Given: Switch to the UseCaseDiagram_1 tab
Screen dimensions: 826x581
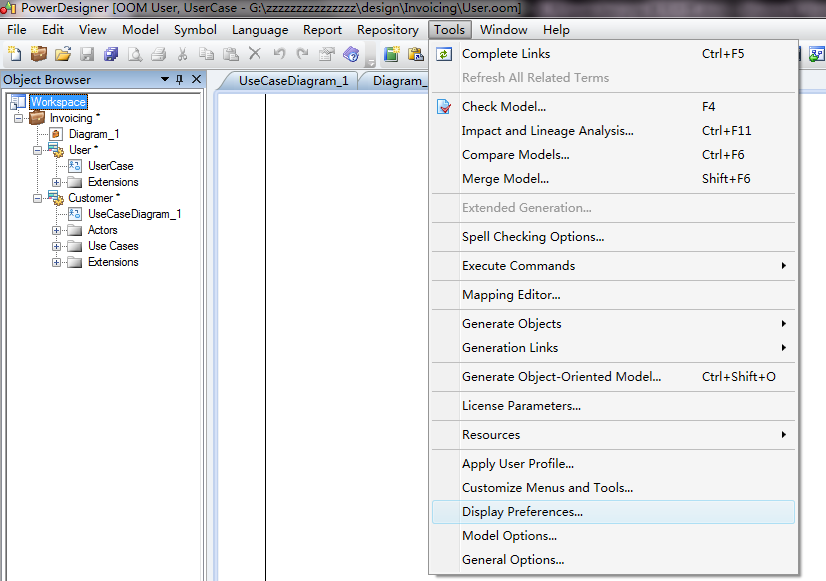Looking at the screenshot, I should coord(293,81).
